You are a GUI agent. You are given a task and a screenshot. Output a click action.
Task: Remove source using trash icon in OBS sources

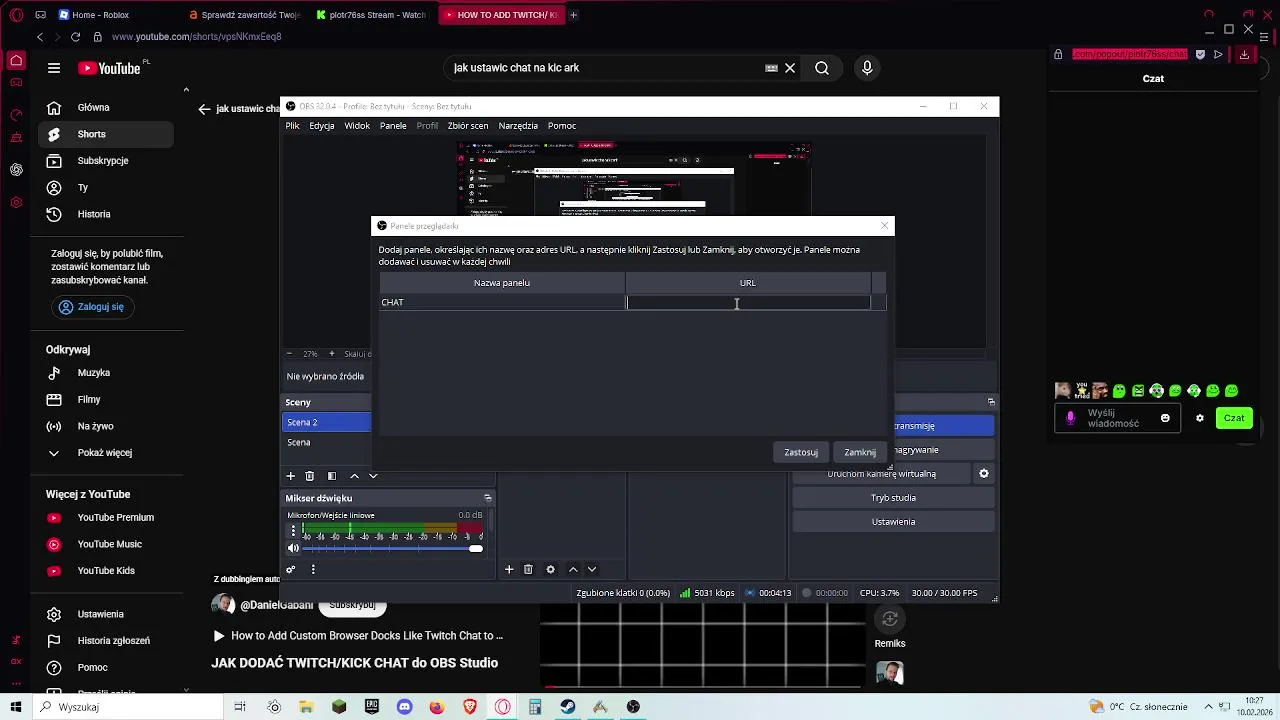pos(528,569)
